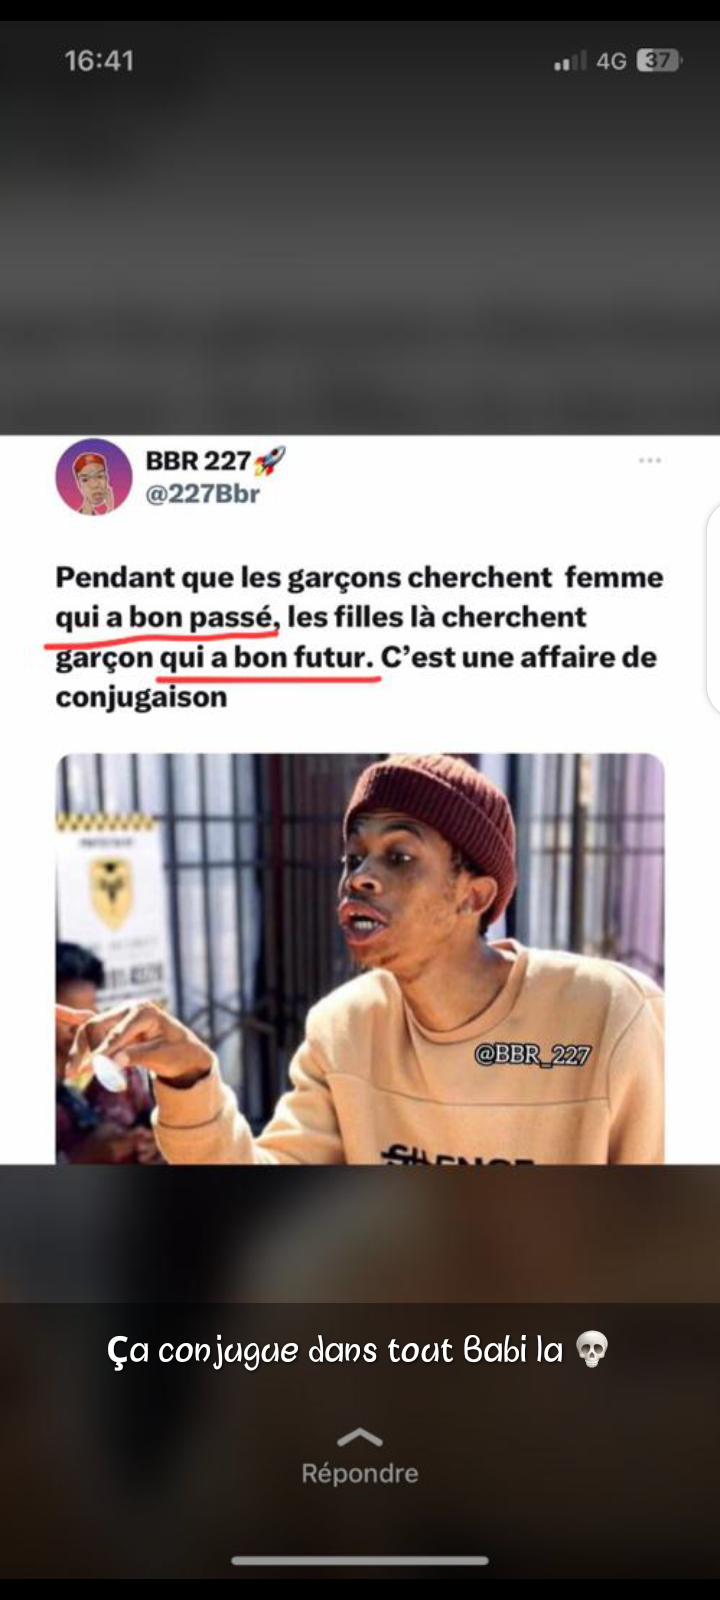Image resolution: width=720 pixels, height=1600 pixels.
Task: Tap the underlined 'qui a bon futur' text
Action: (266, 657)
